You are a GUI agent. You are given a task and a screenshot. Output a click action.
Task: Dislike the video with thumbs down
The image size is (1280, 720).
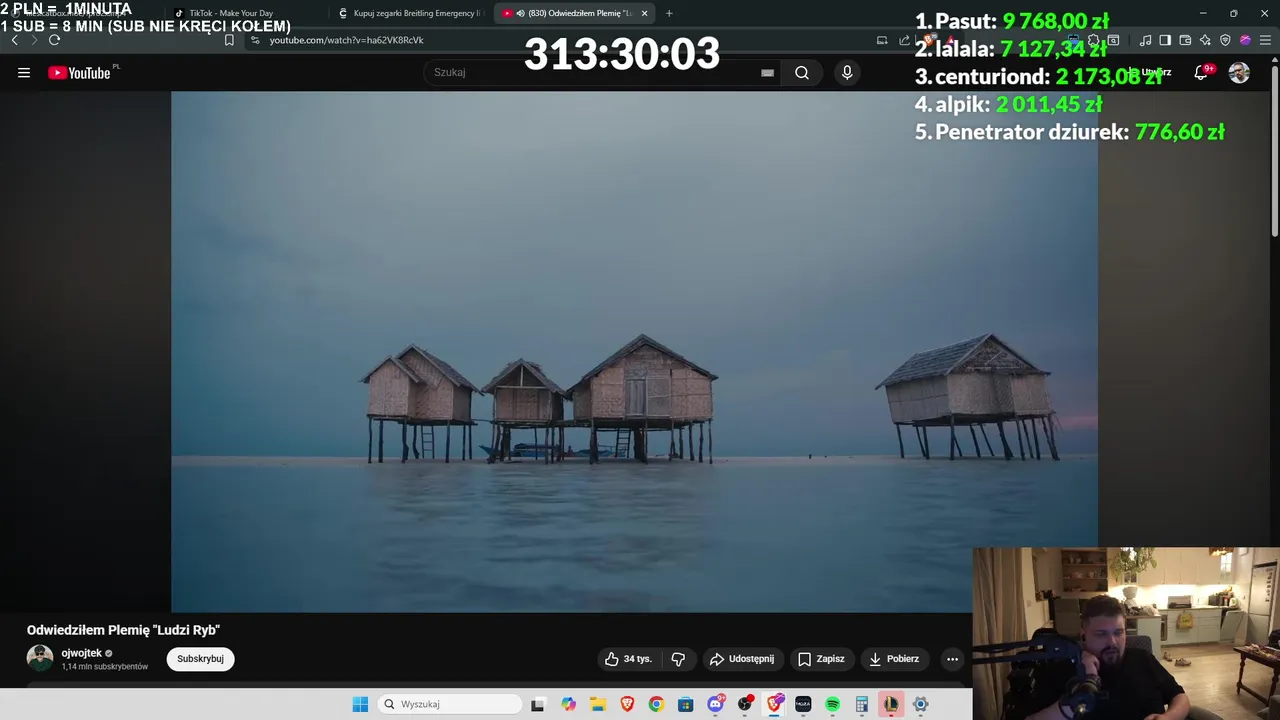[x=678, y=659]
